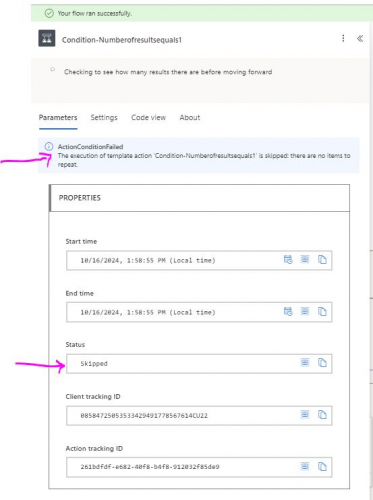This screenshot has width=373, height=500.
Task: Click the 'Status' label
Action: point(75,345)
